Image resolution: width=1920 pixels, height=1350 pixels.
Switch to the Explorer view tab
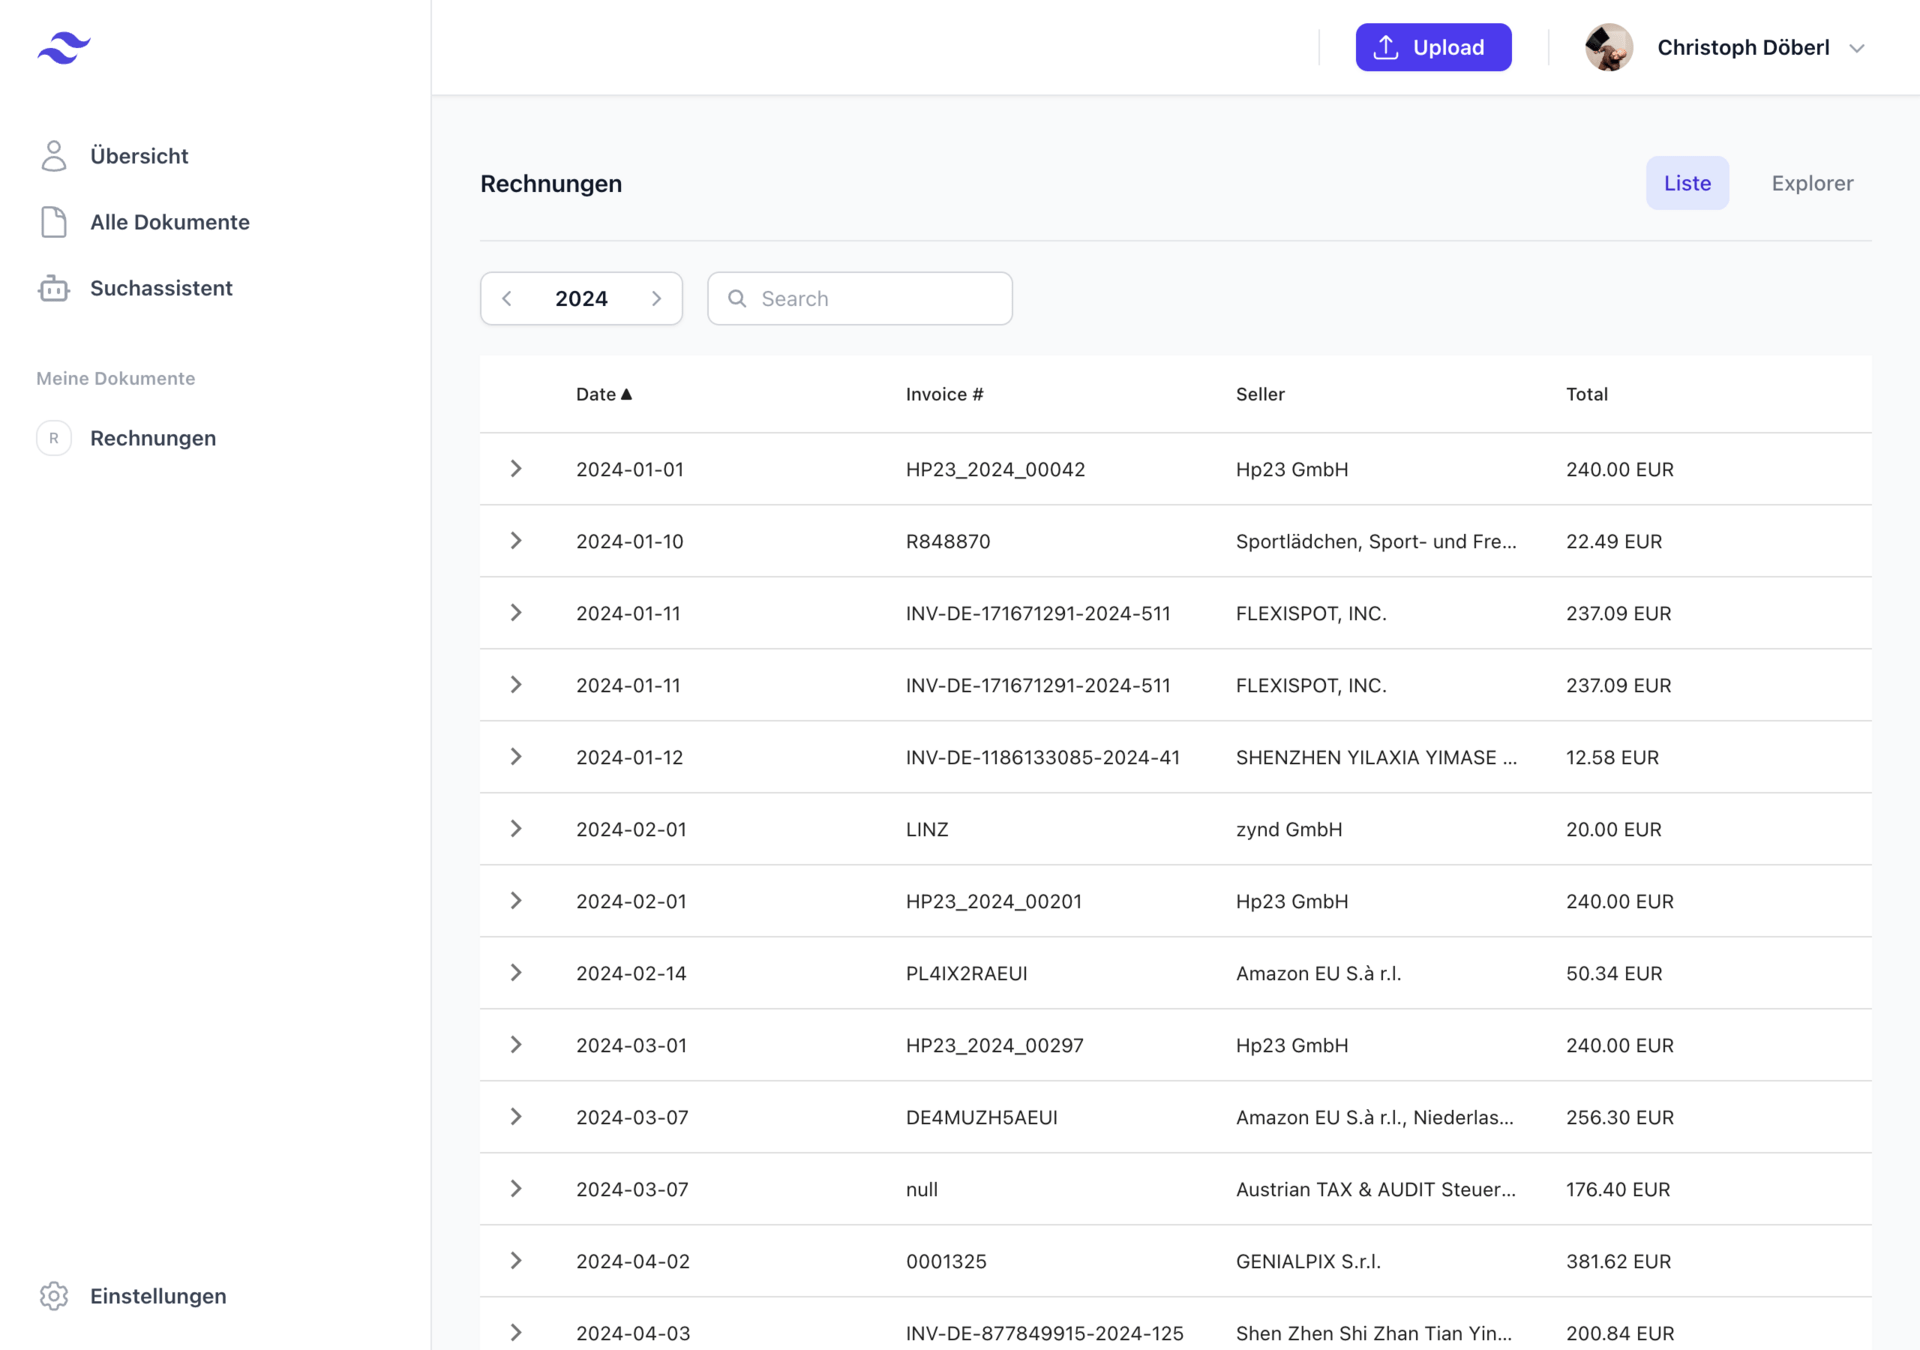pos(1812,183)
